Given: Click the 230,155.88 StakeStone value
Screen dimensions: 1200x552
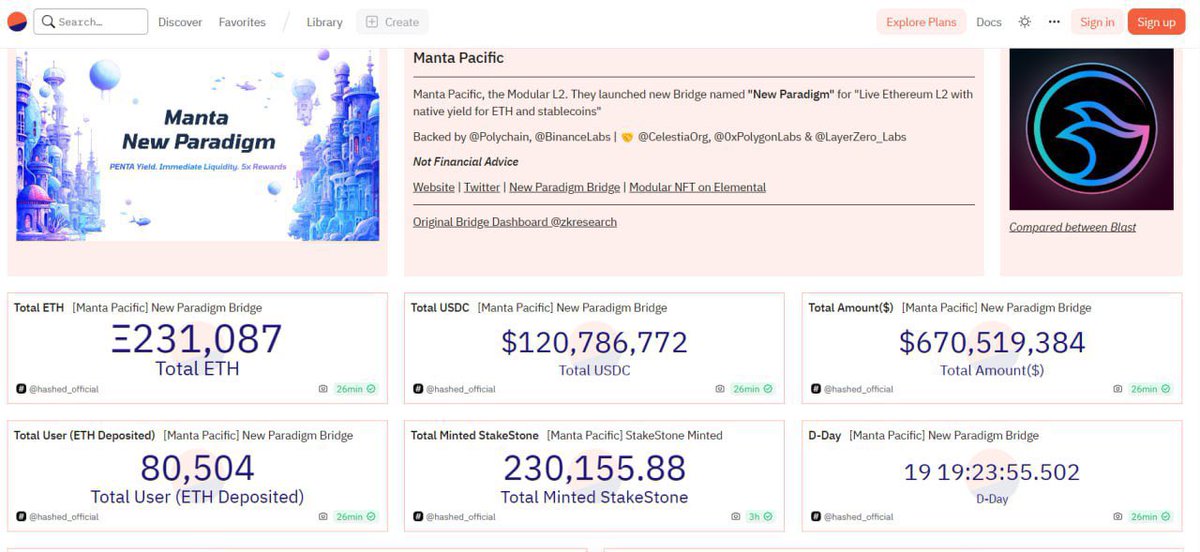Looking at the screenshot, I should click(594, 468).
